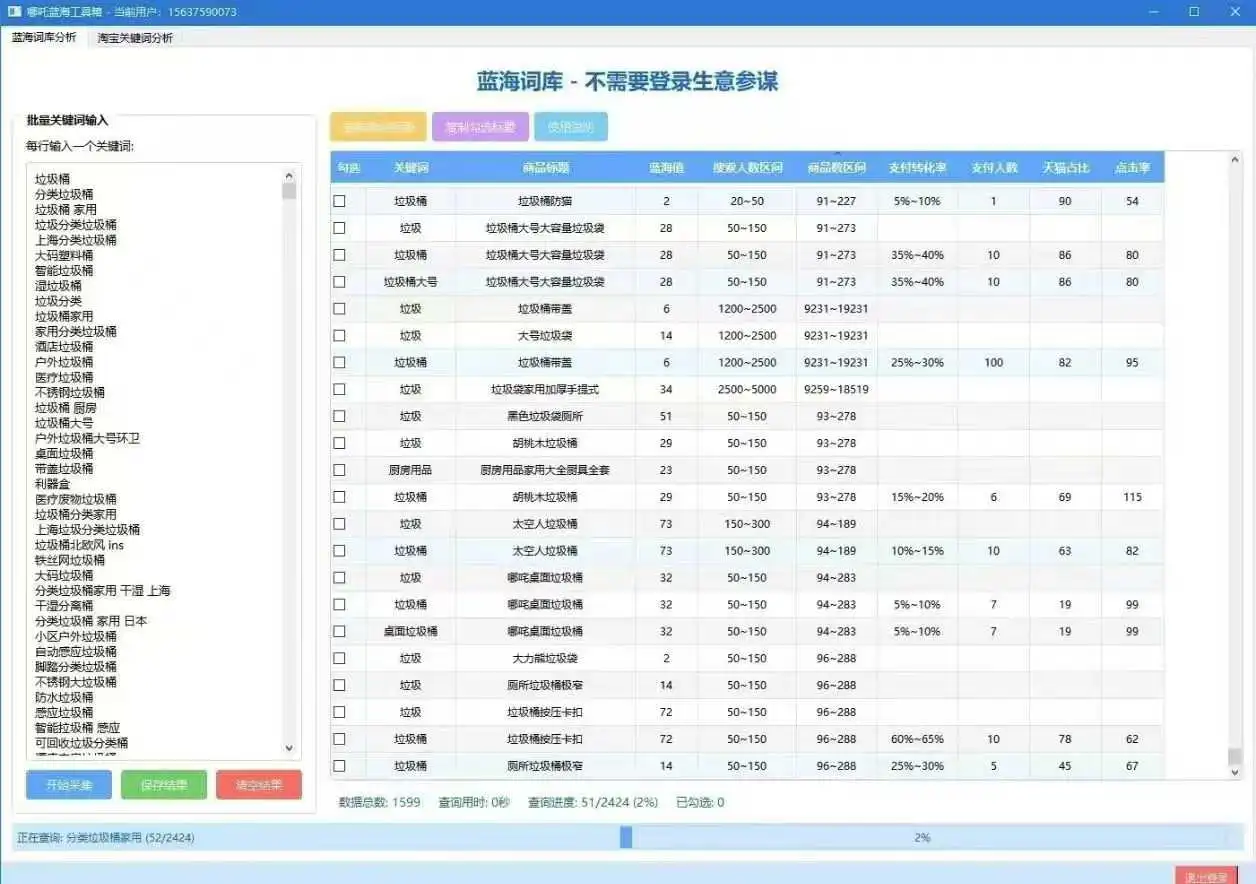
Task: Sort by the 关键词 column header
Action: click(410, 167)
